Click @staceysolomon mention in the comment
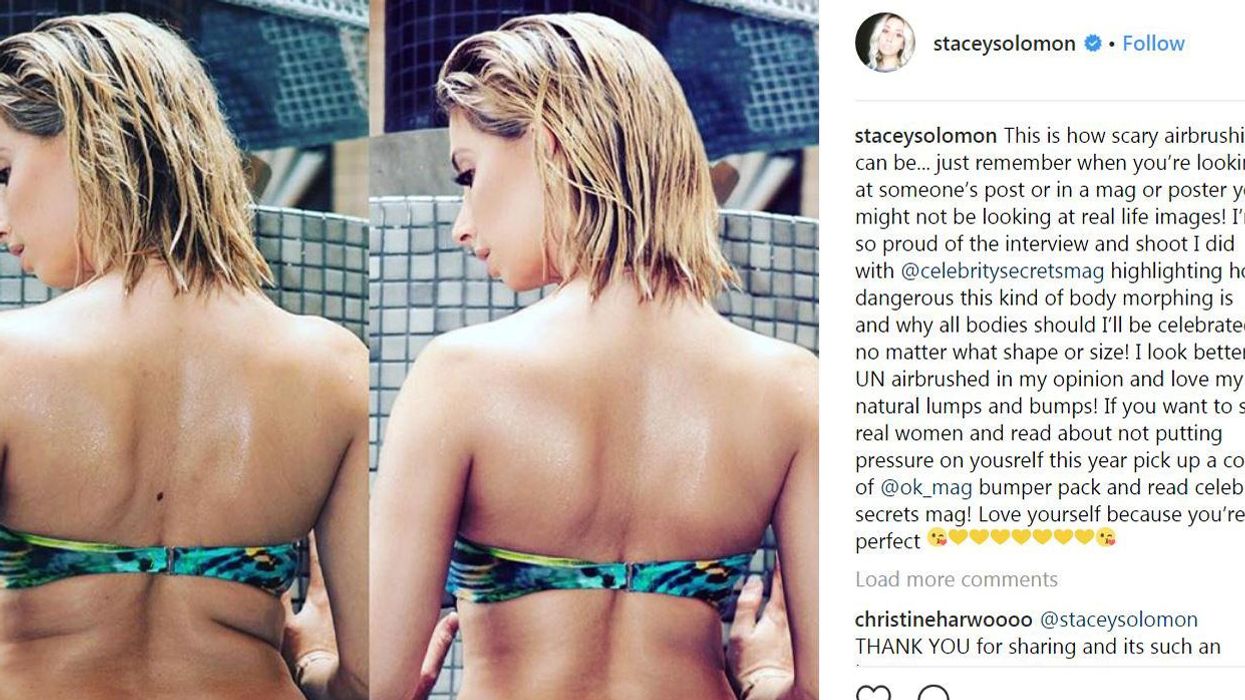Image resolution: width=1245 pixels, height=700 pixels. (x=1119, y=620)
